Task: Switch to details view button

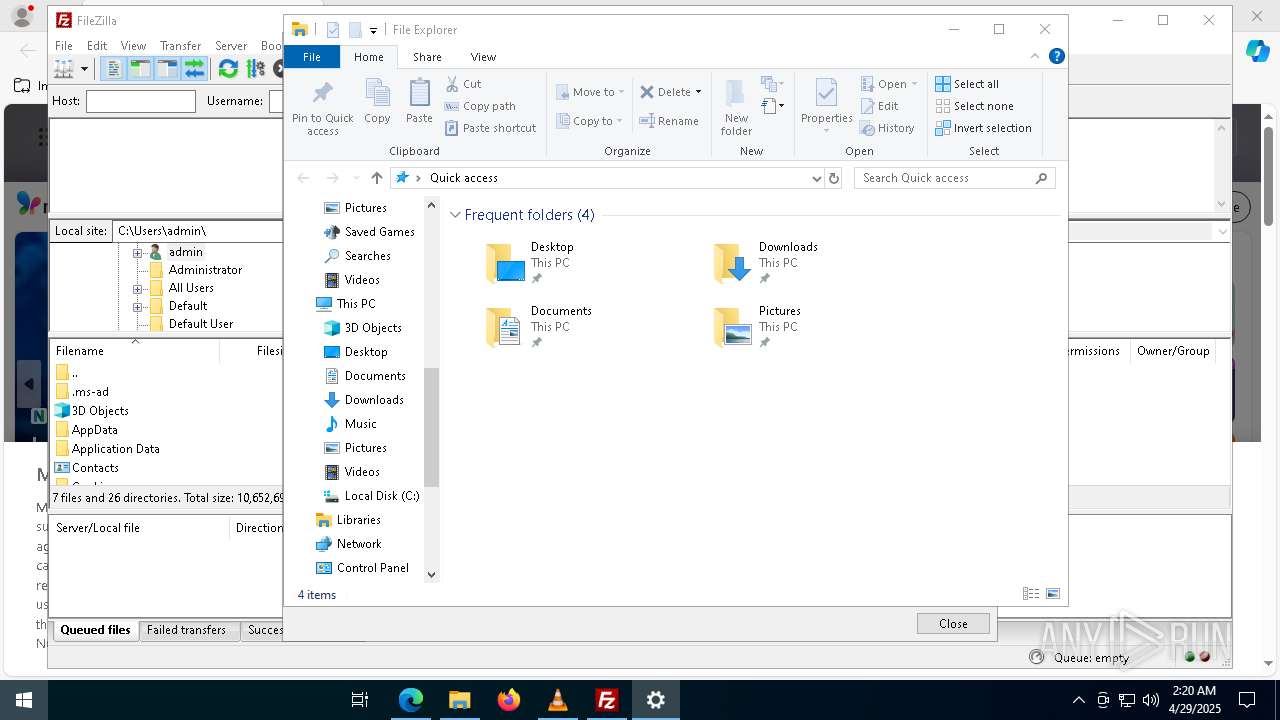Action: click(x=1031, y=594)
